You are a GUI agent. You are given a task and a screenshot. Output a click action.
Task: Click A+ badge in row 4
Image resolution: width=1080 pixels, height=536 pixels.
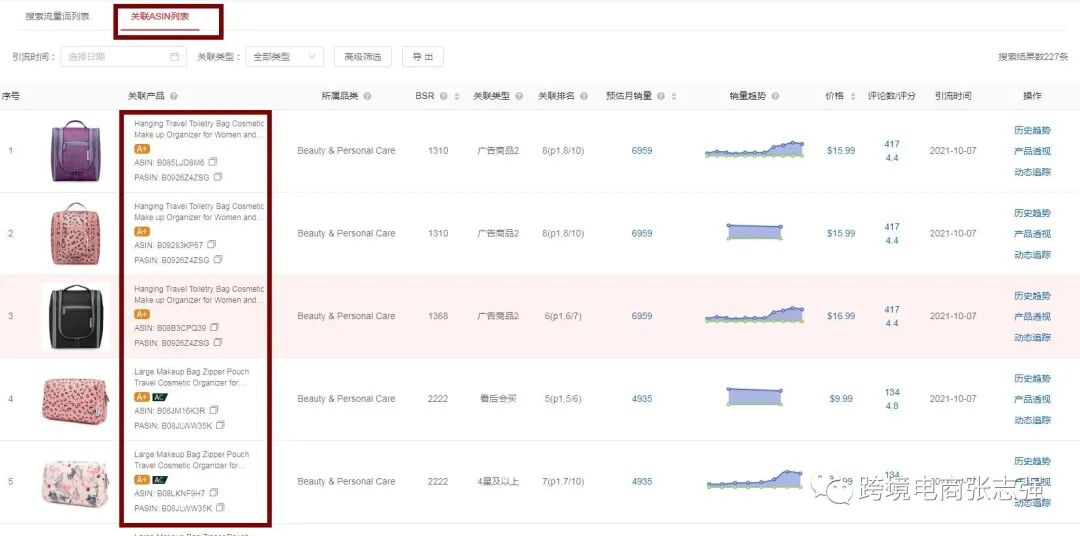pyautogui.click(x=142, y=397)
